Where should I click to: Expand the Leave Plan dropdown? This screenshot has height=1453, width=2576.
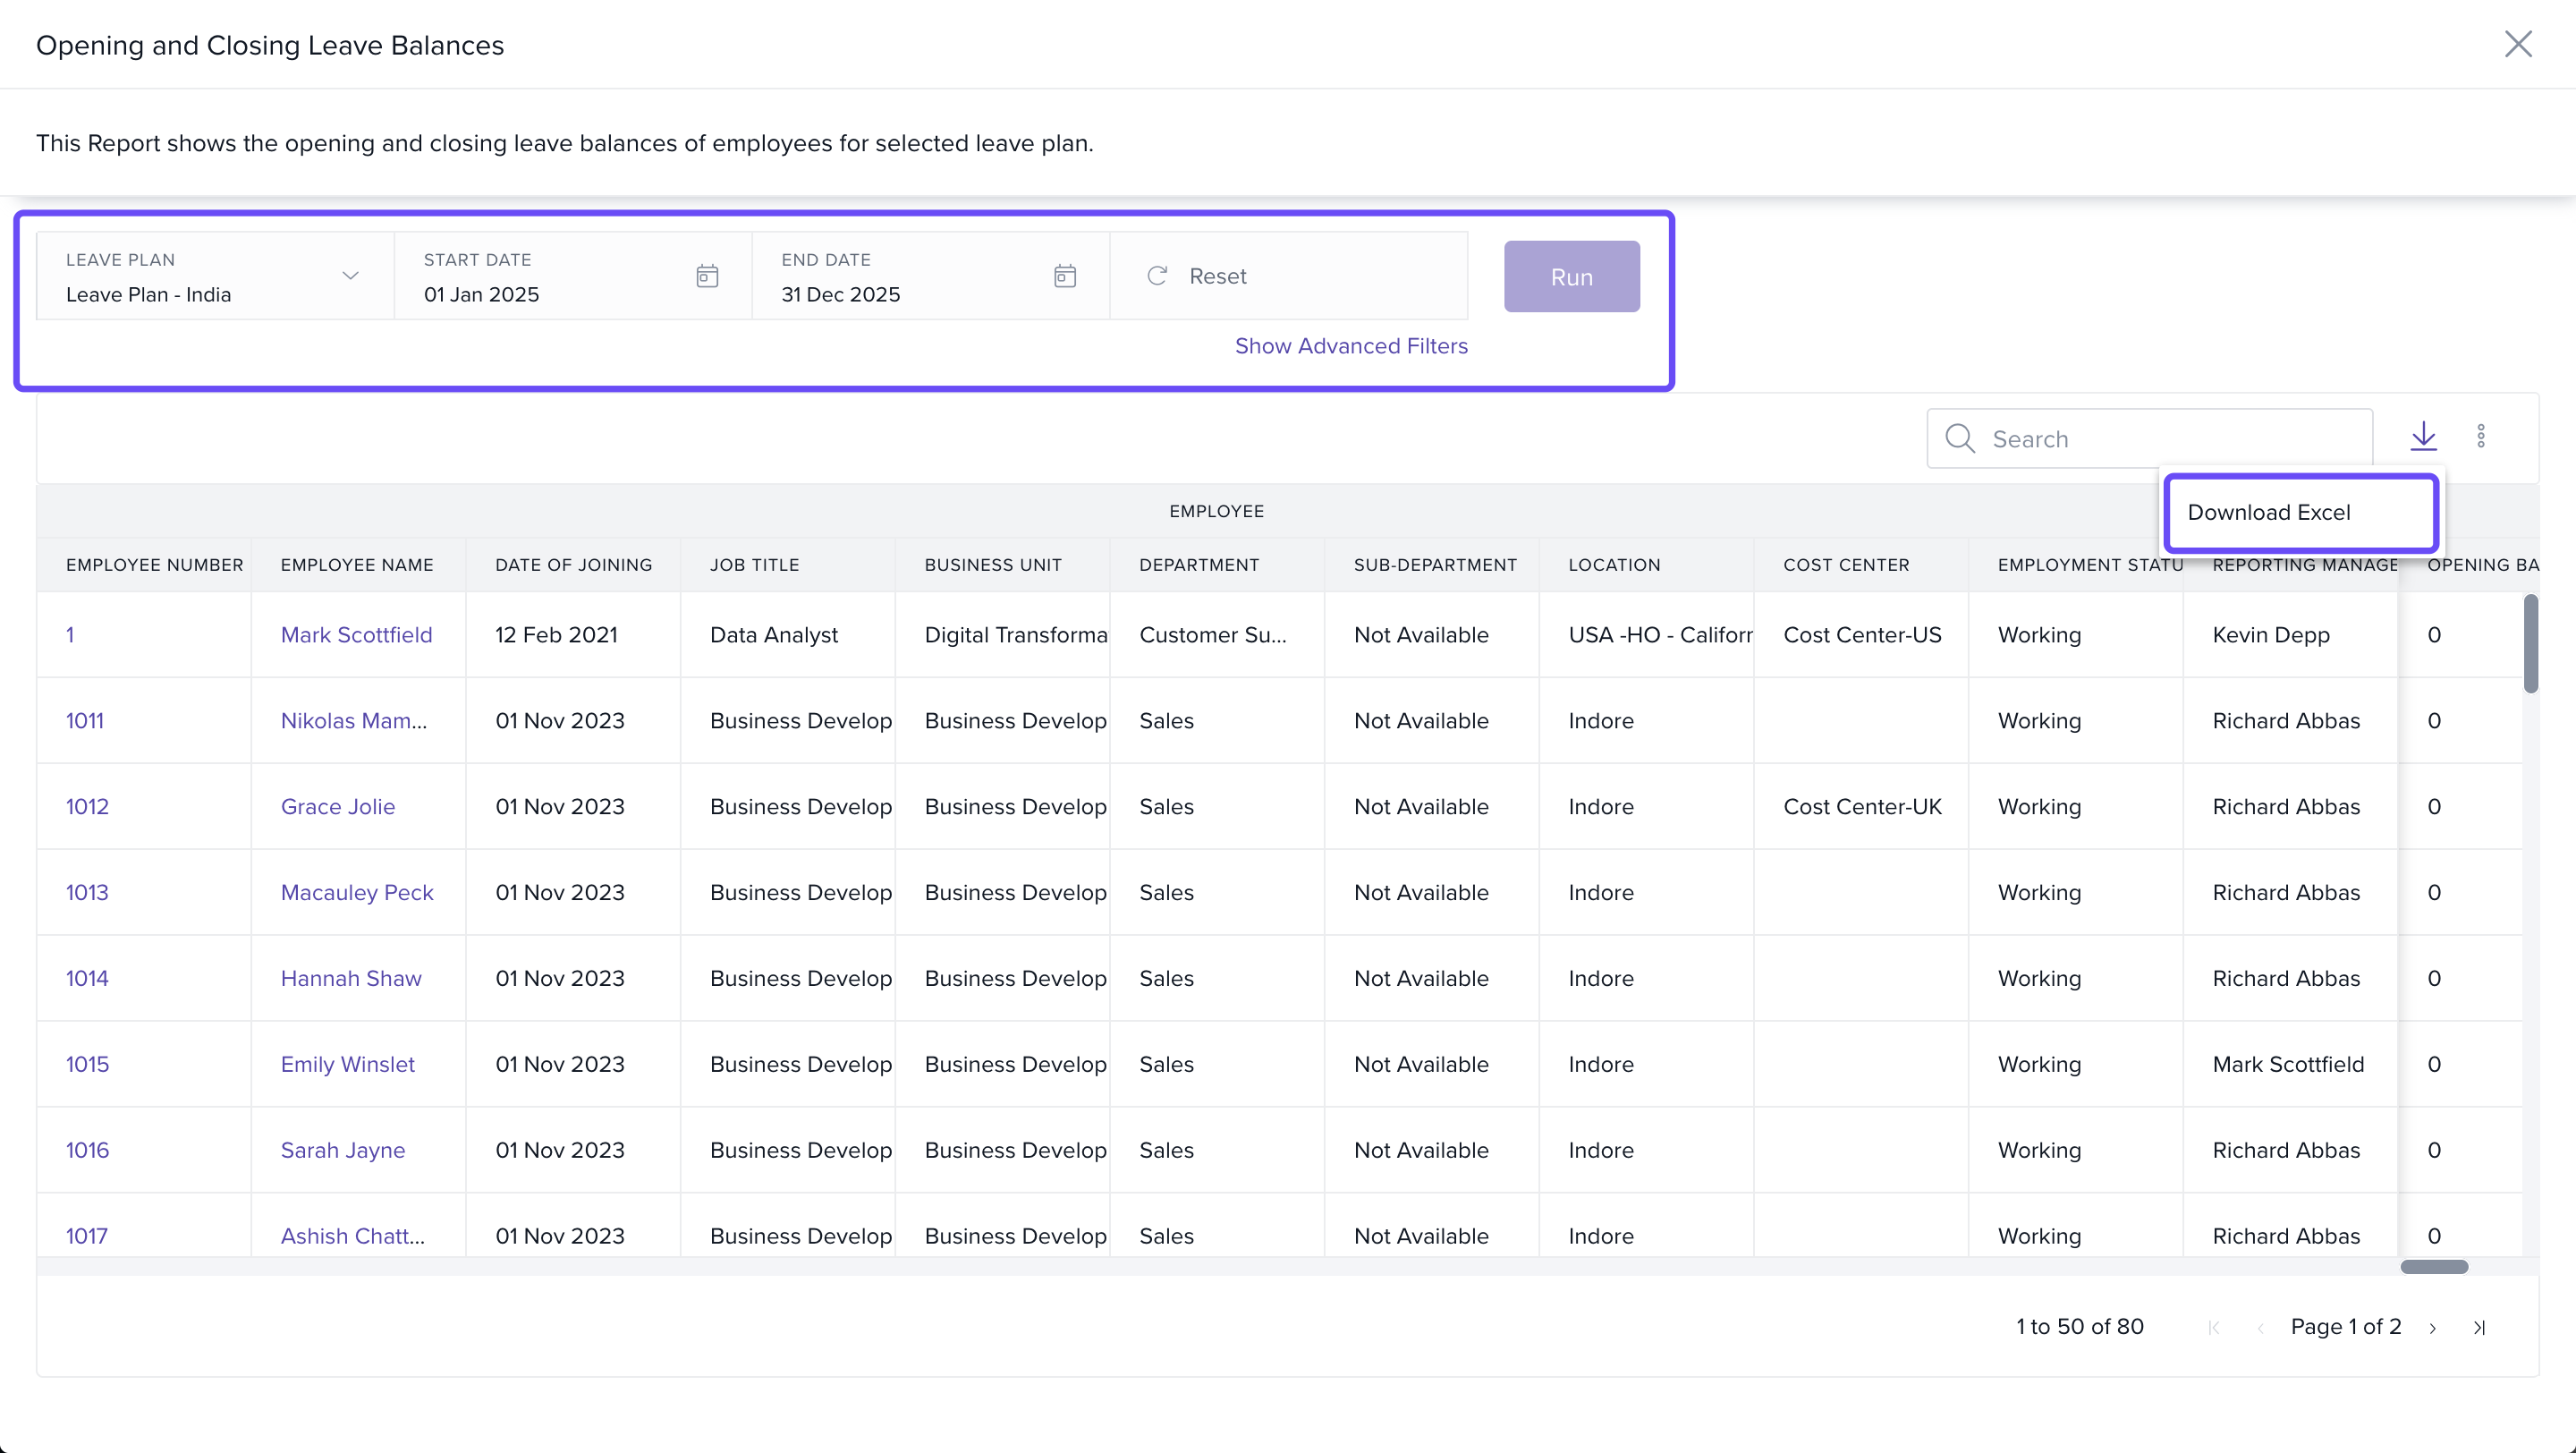tap(349, 276)
